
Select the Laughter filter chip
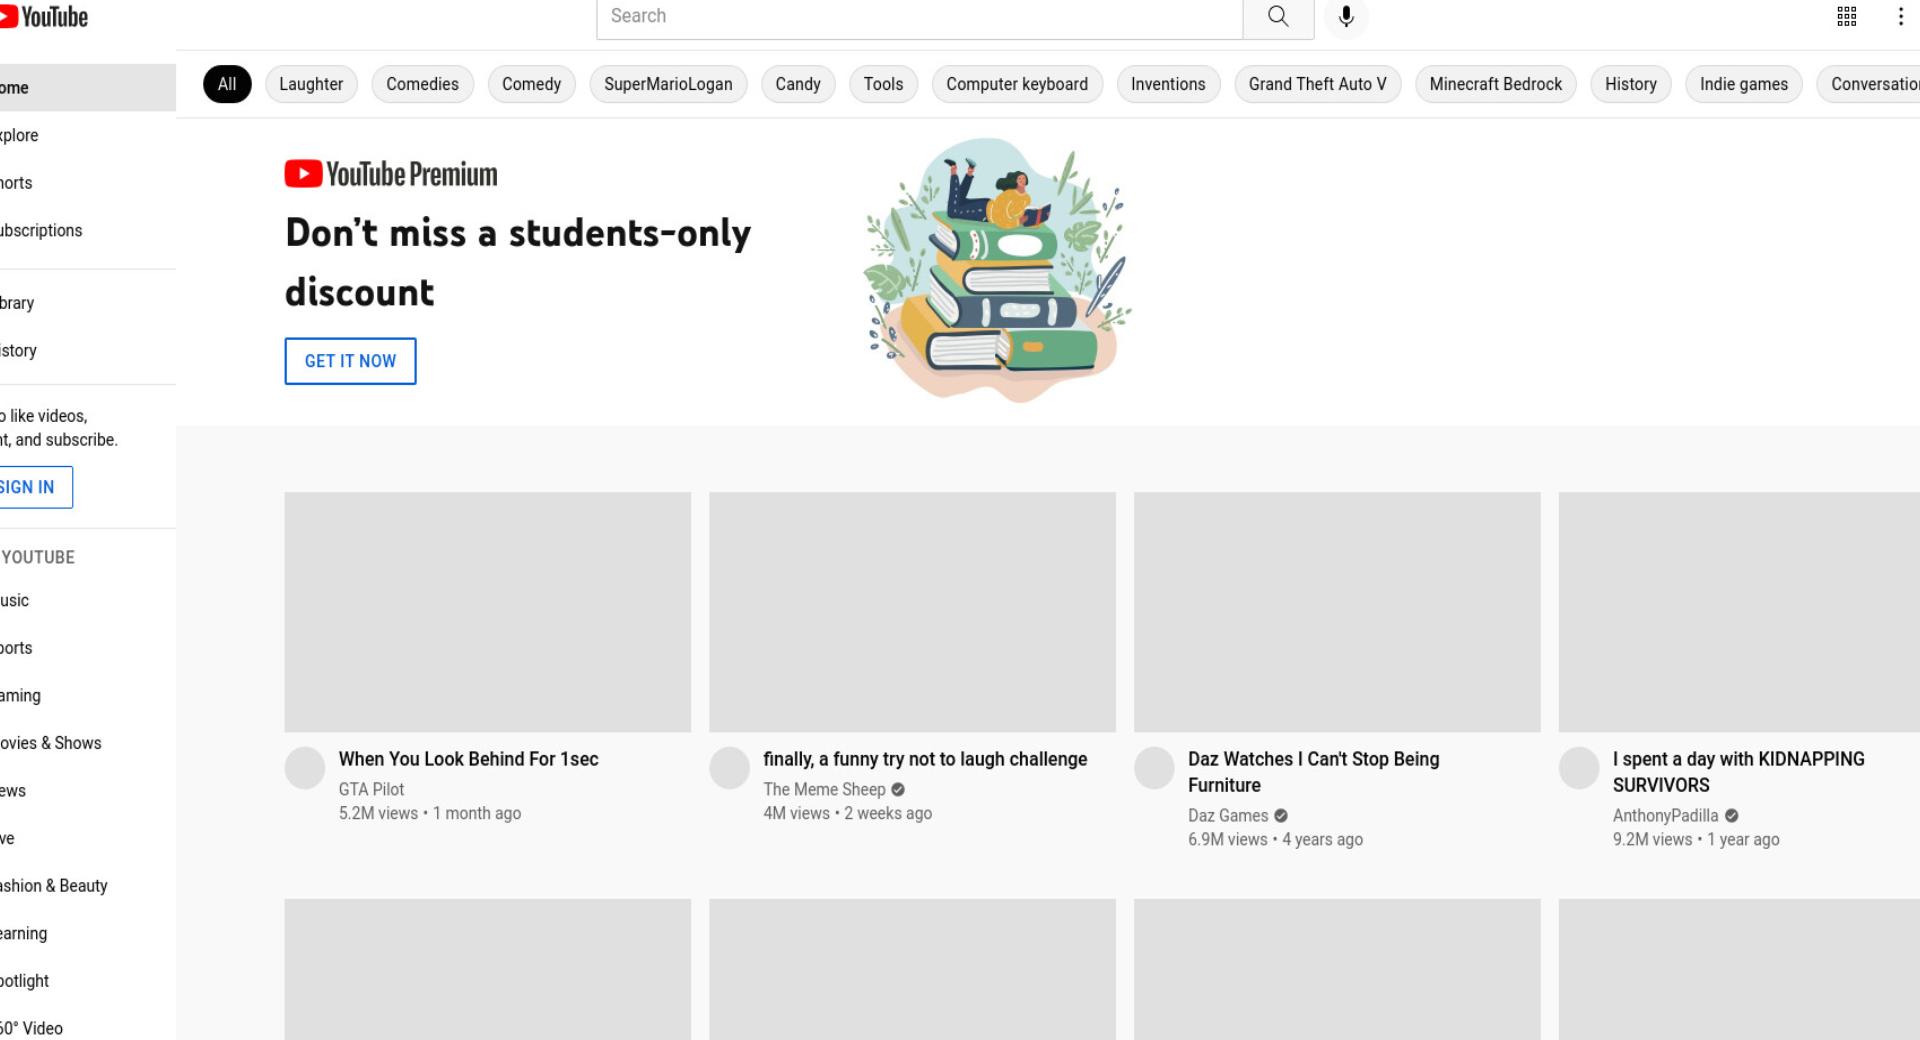(x=311, y=84)
